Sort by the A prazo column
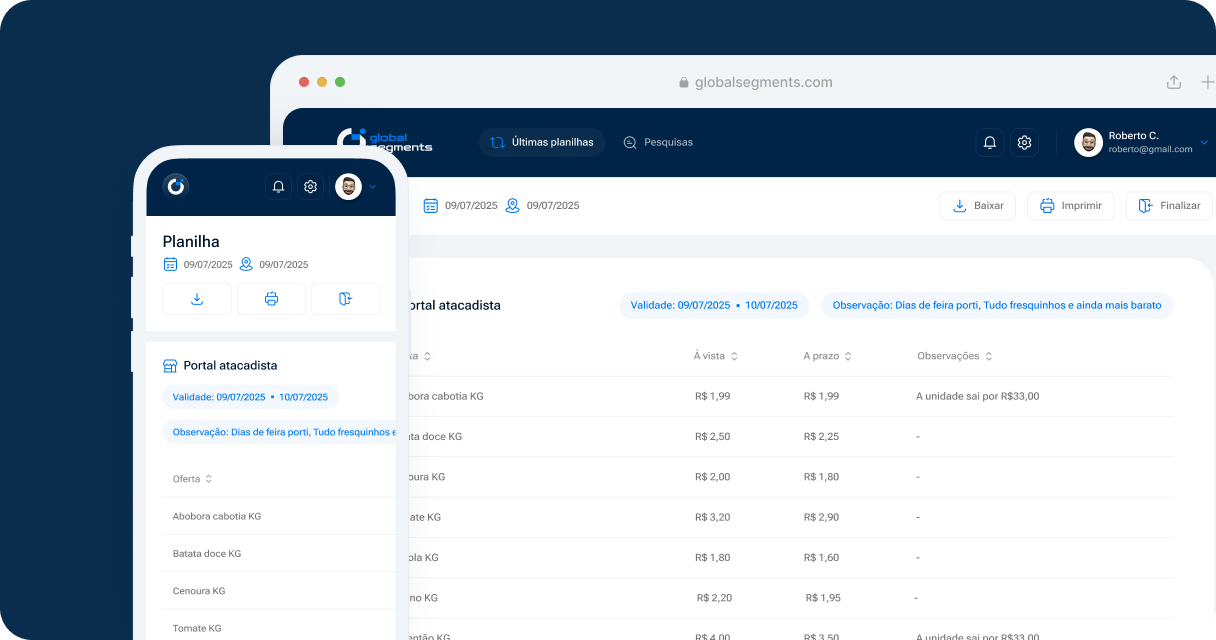This screenshot has width=1216, height=640. pos(827,356)
